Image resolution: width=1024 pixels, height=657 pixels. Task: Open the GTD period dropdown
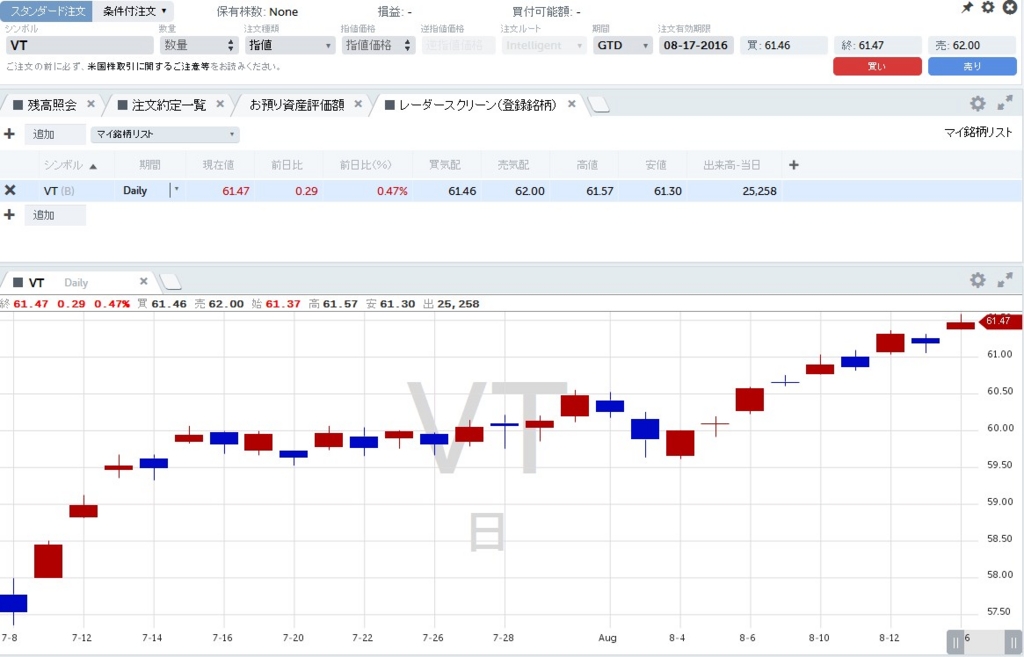[622, 45]
